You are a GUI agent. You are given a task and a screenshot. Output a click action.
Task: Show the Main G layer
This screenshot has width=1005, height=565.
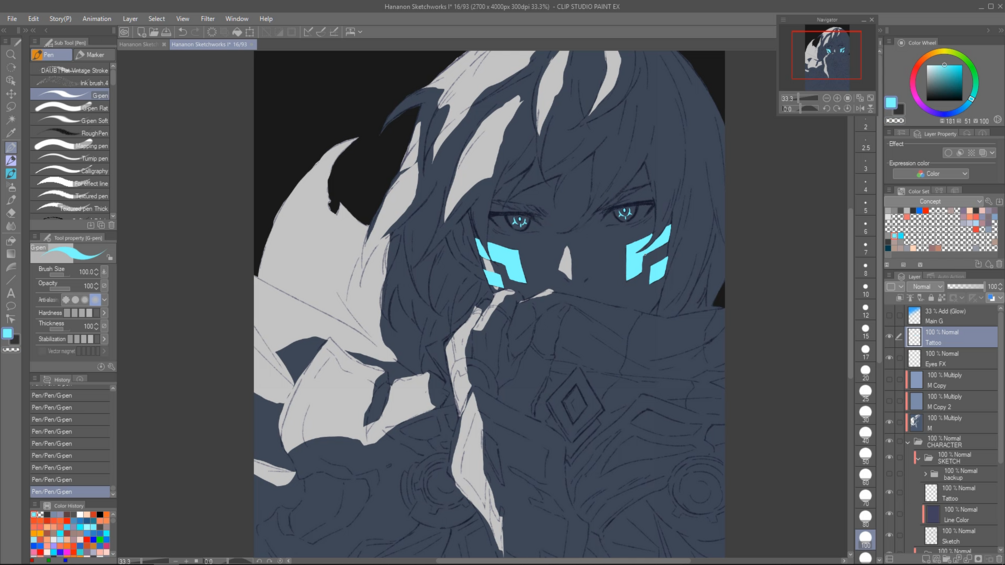(889, 316)
